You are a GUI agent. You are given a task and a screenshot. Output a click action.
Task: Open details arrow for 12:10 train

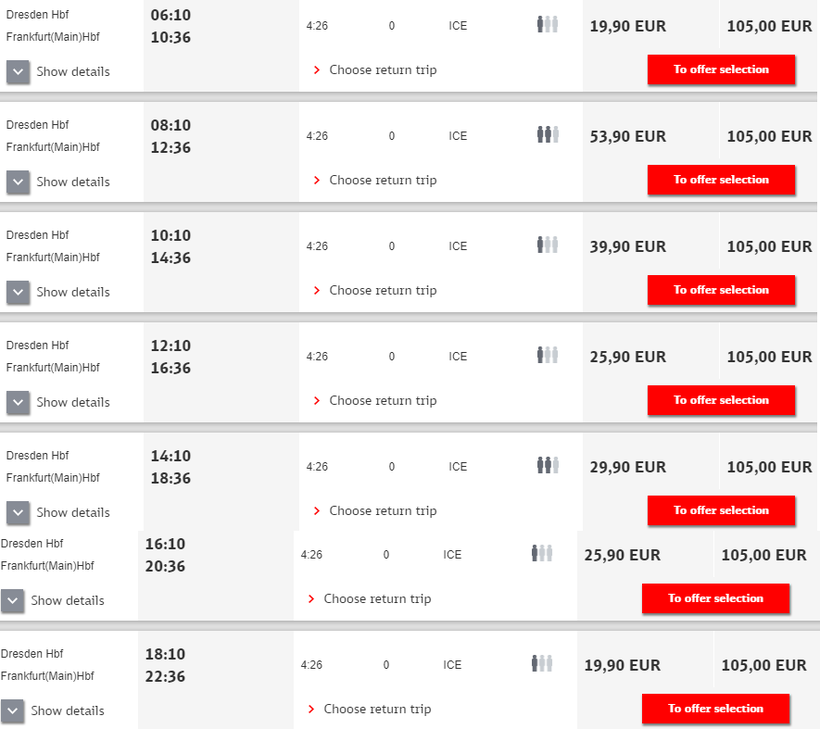[18, 402]
